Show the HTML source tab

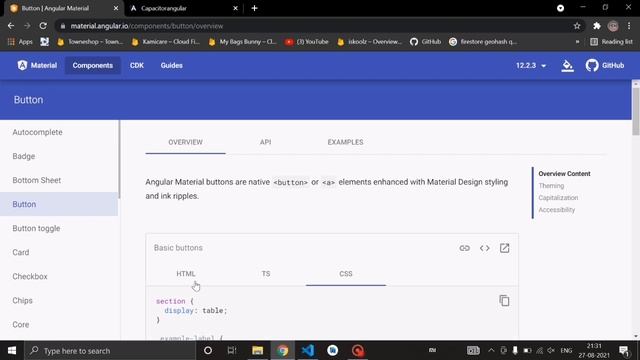(x=186, y=274)
